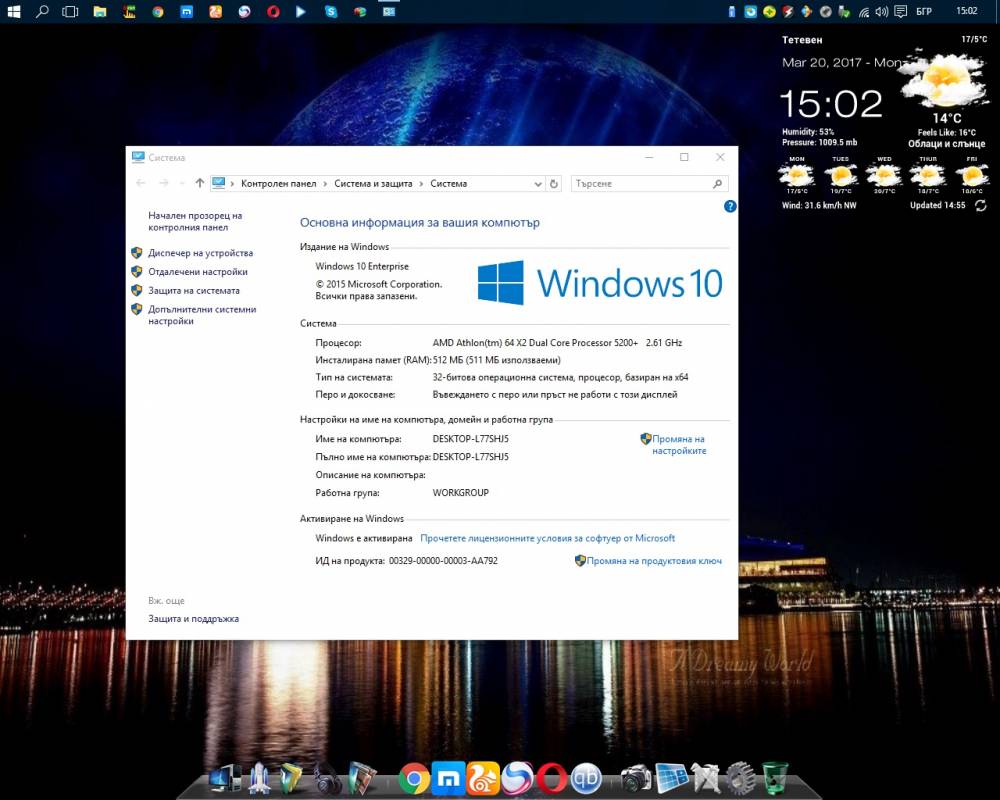Refresh the System address bar

click(x=554, y=184)
